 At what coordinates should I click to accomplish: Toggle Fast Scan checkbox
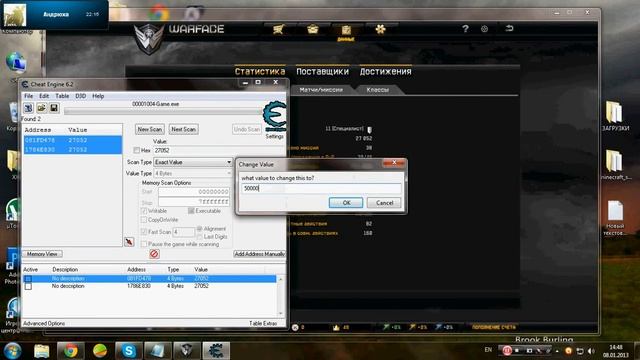144,231
